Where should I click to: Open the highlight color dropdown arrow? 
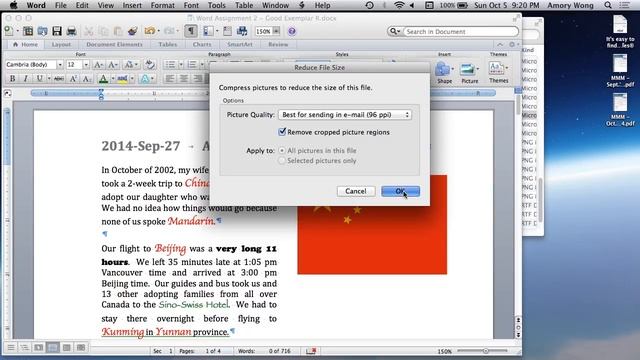click(x=132, y=78)
